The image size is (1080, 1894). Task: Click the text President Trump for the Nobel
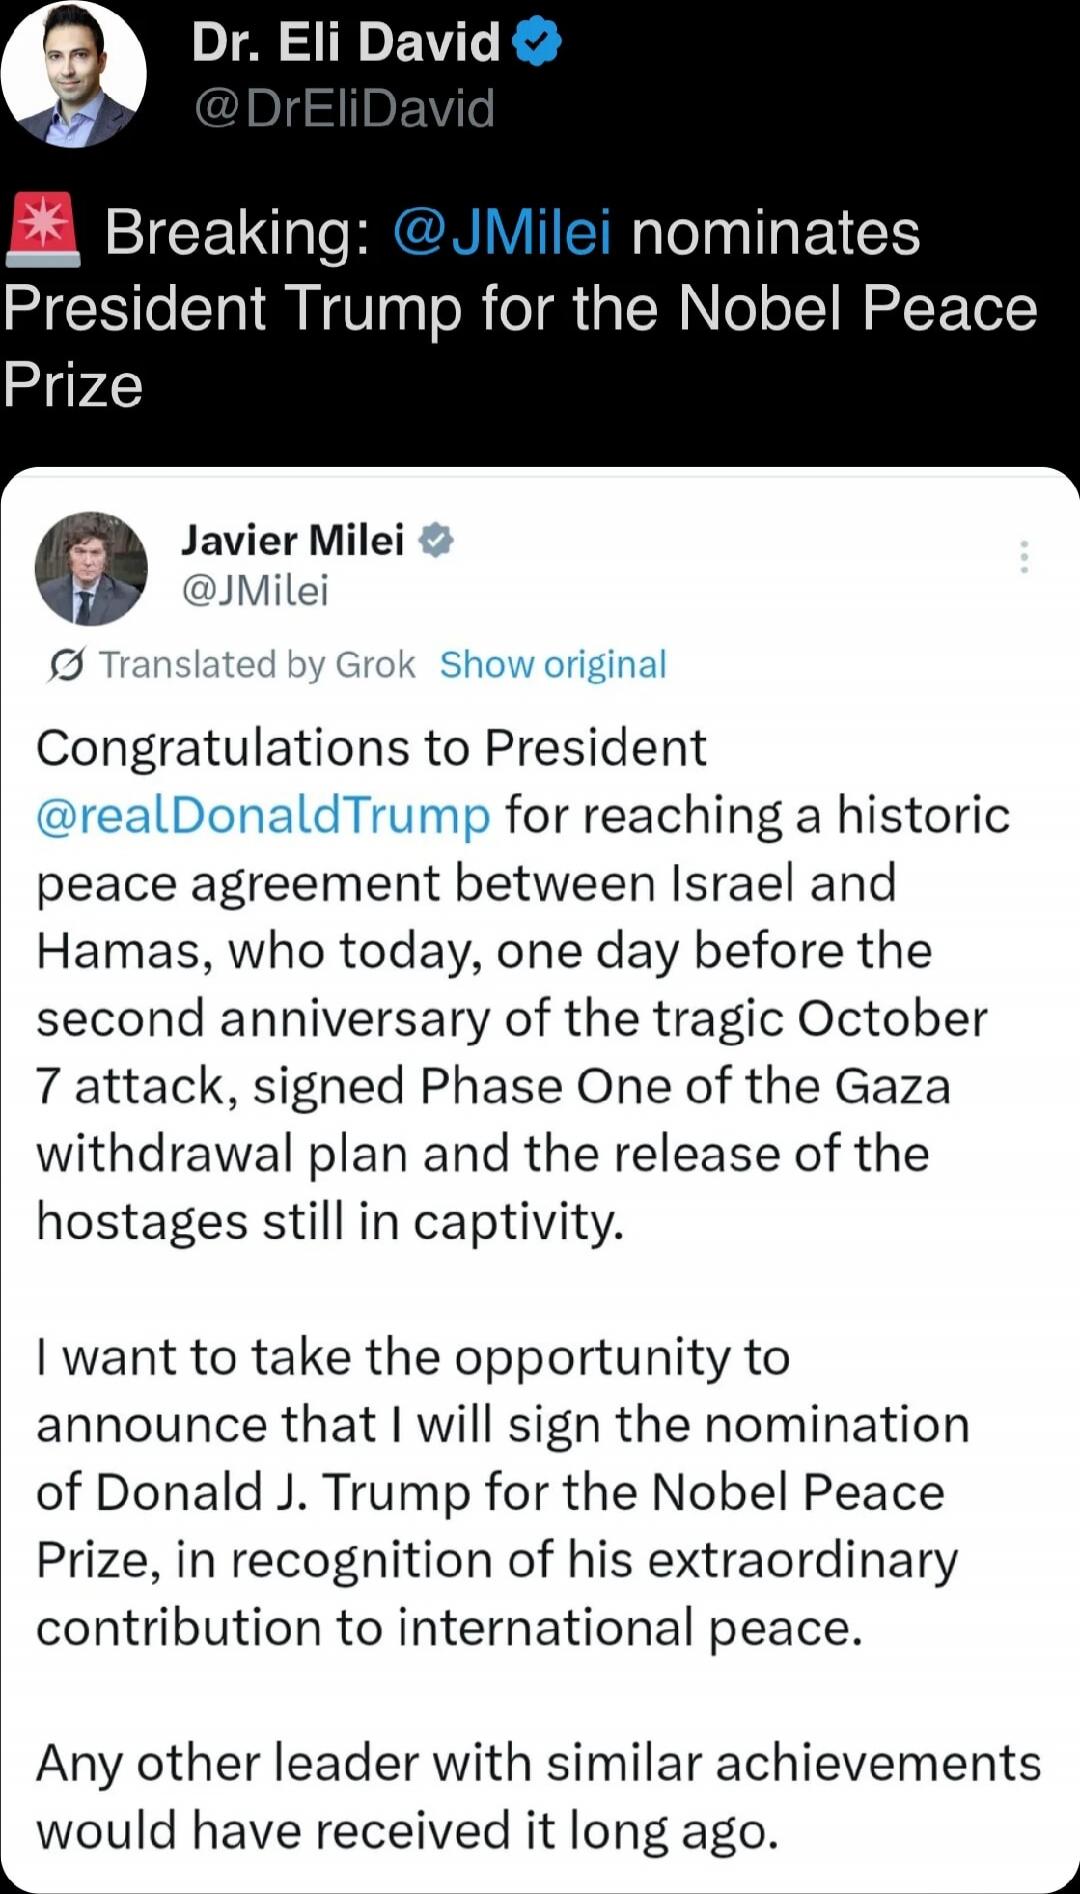[520, 308]
